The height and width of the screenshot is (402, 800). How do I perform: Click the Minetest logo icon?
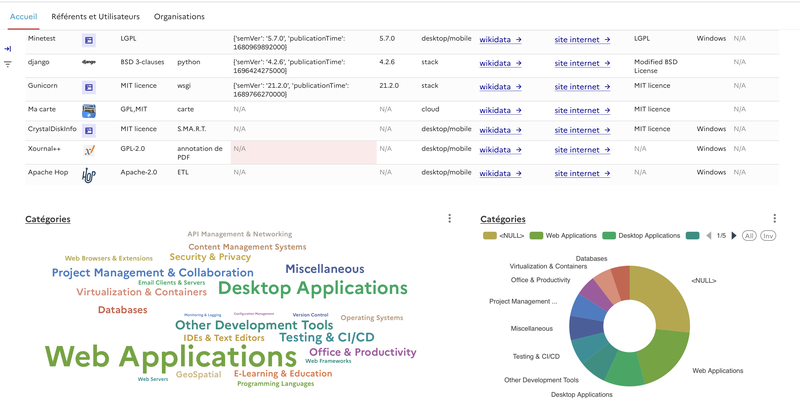[x=89, y=40]
